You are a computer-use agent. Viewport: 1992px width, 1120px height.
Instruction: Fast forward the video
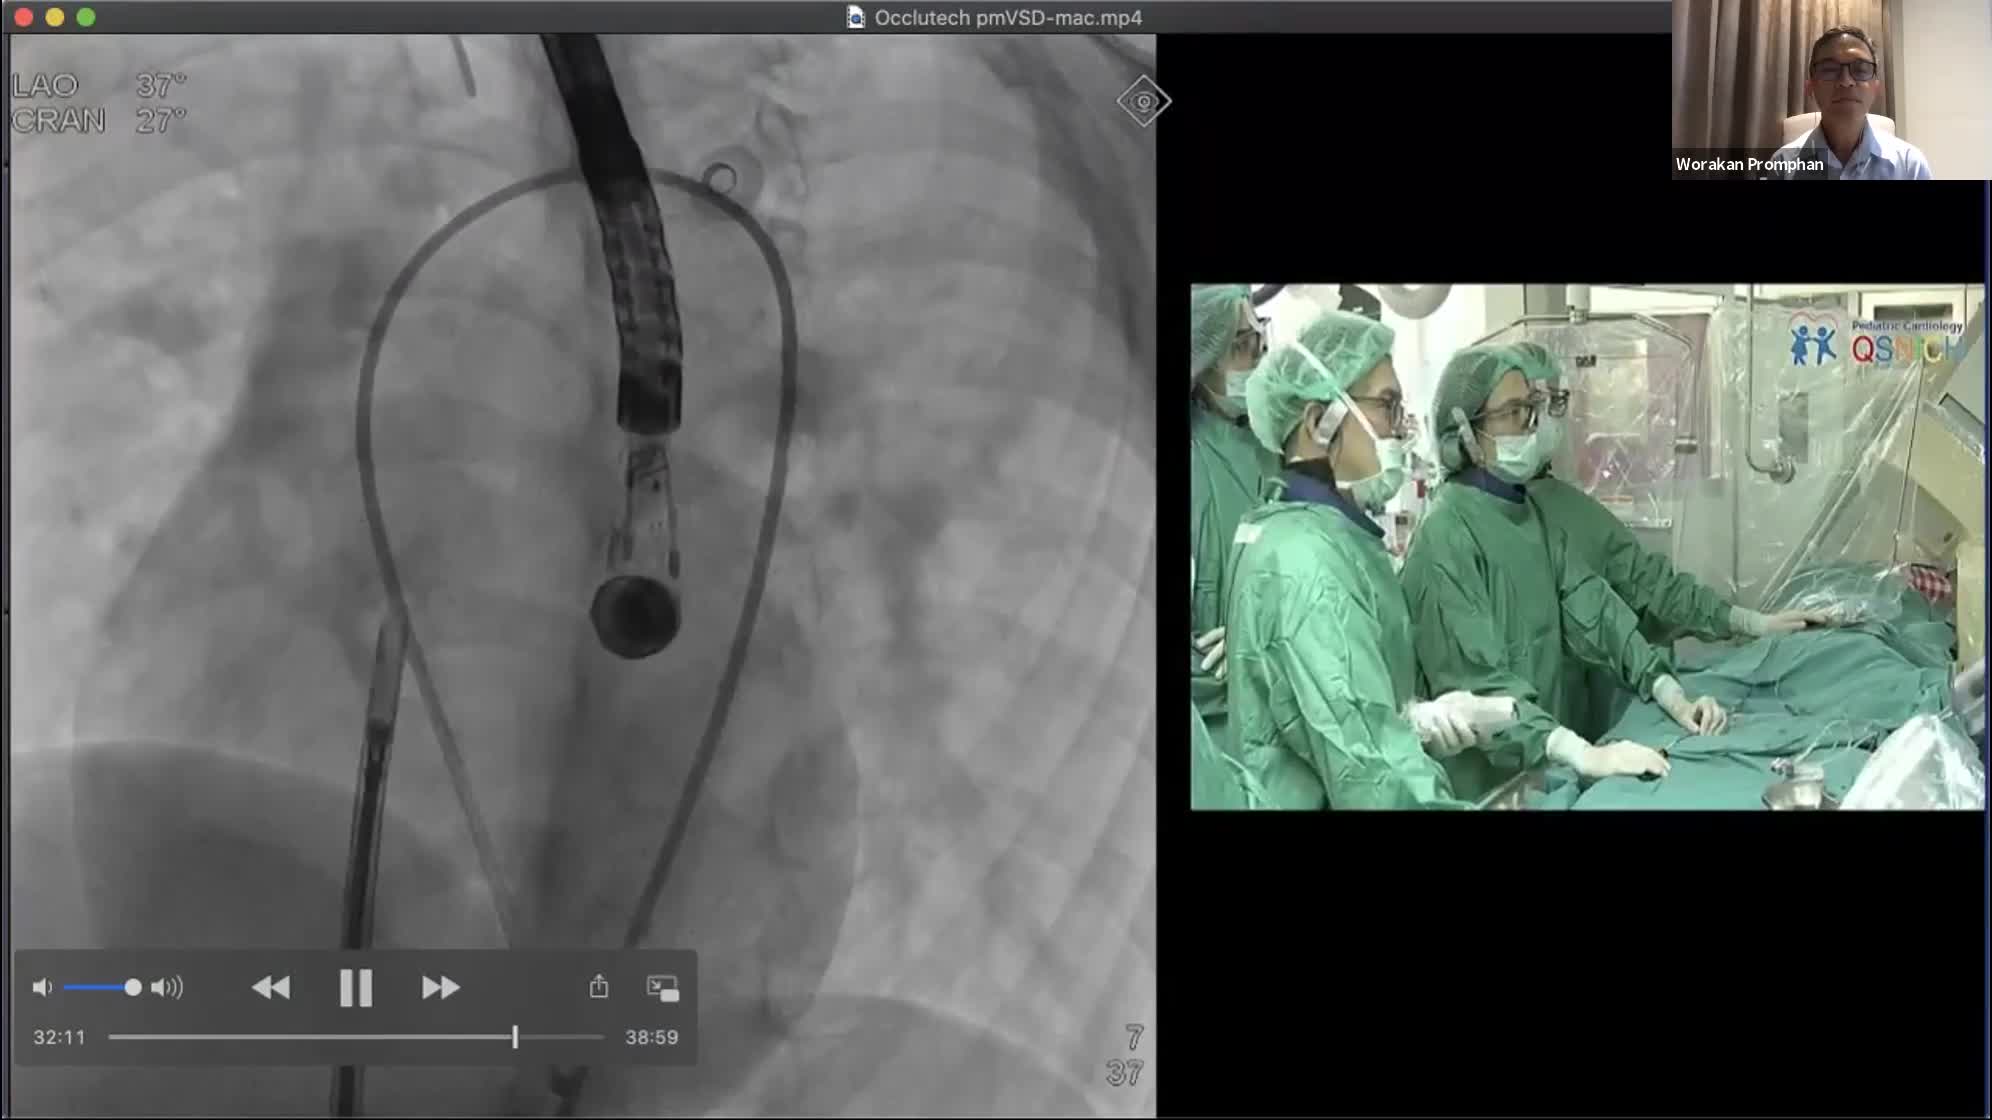click(440, 988)
